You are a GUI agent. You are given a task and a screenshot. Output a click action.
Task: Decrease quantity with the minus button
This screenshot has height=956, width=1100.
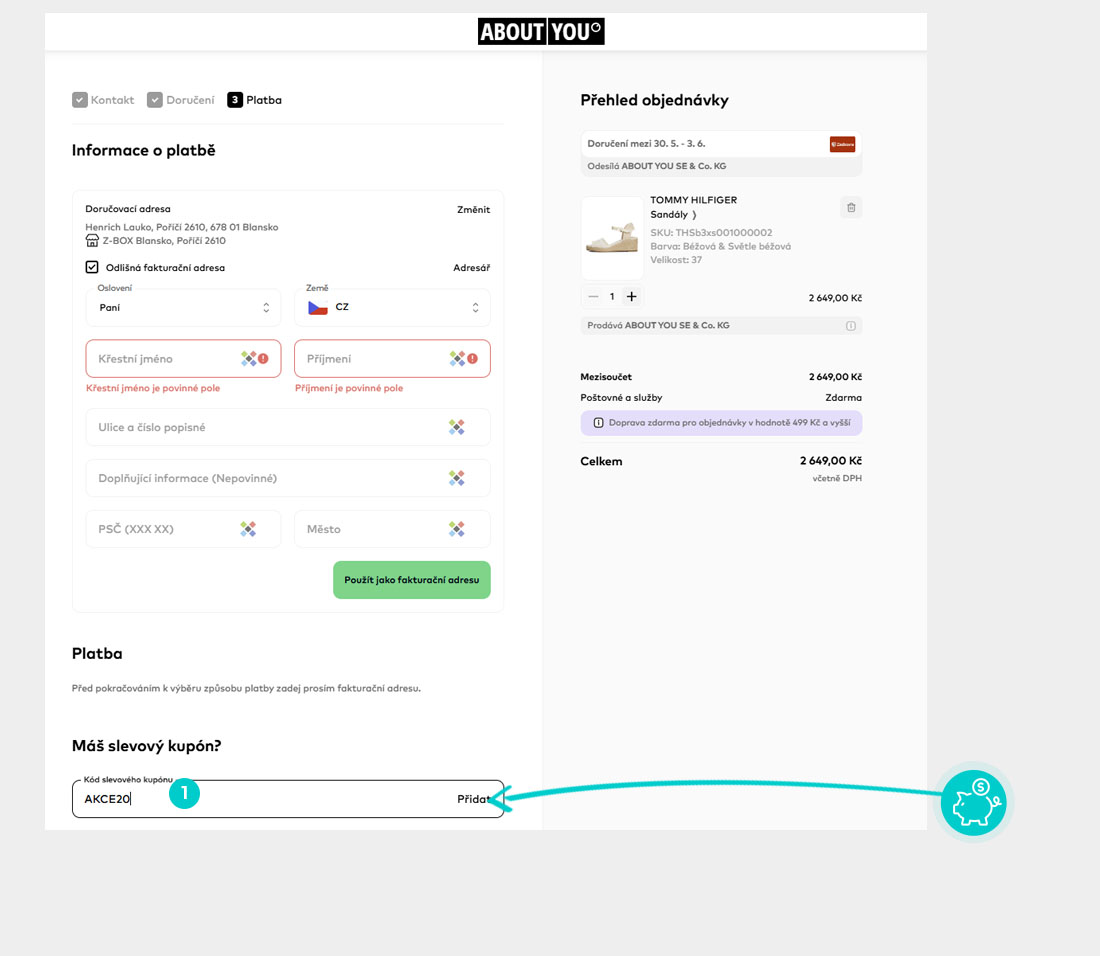pyautogui.click(x=593, y=297)
